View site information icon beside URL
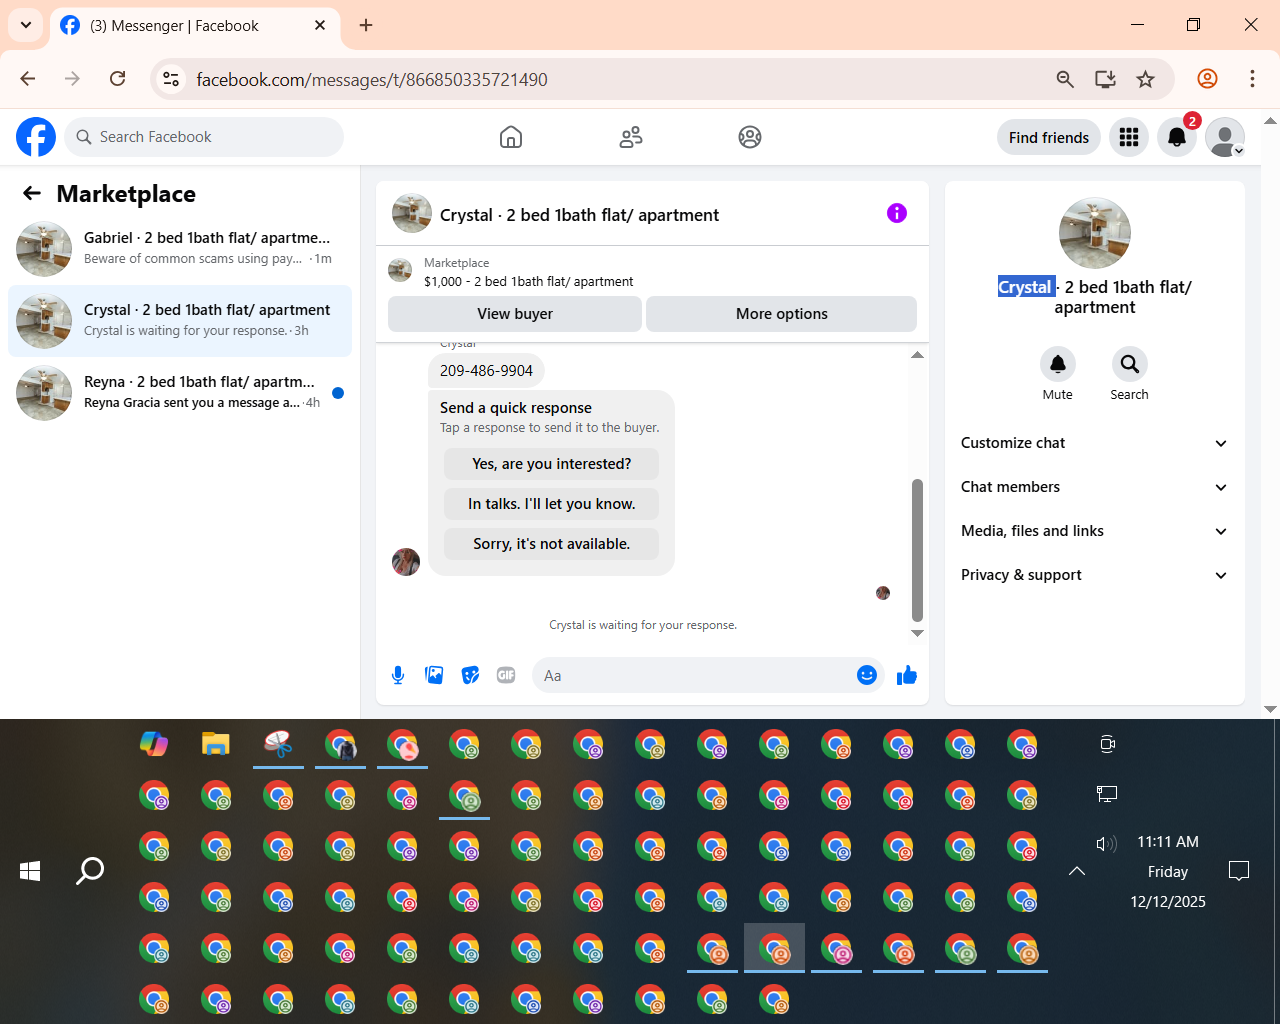Image resolution: width=1280 pixels, height=1024 pixels. 172,79
